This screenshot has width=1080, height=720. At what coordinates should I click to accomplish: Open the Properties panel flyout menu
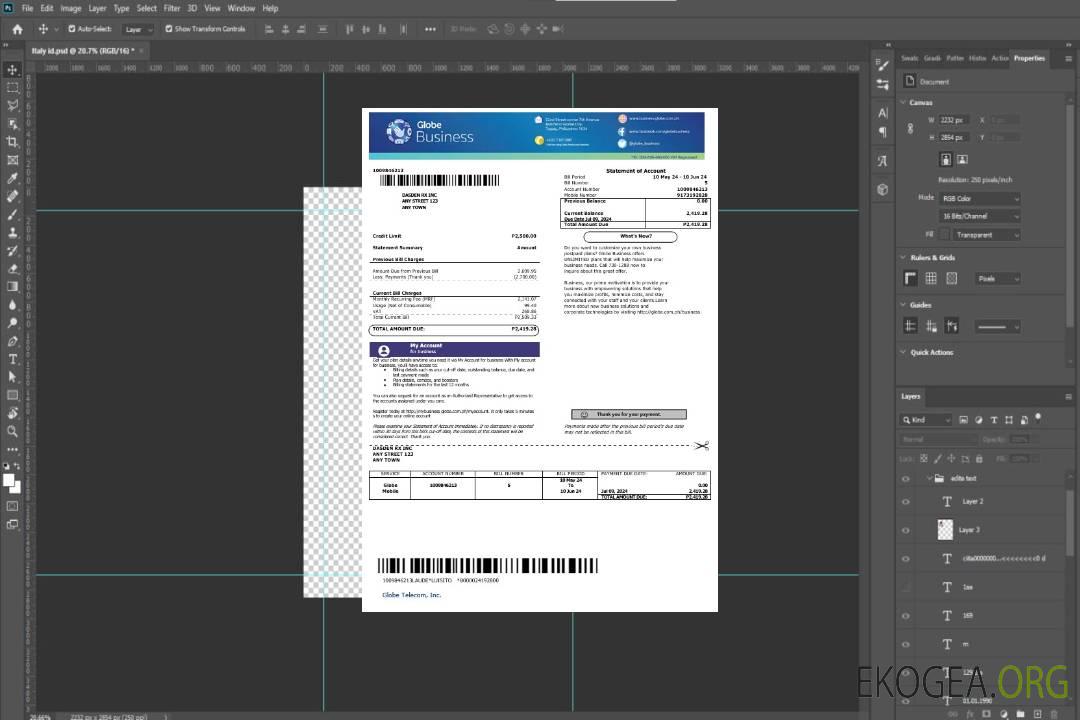click(1068, 59)
